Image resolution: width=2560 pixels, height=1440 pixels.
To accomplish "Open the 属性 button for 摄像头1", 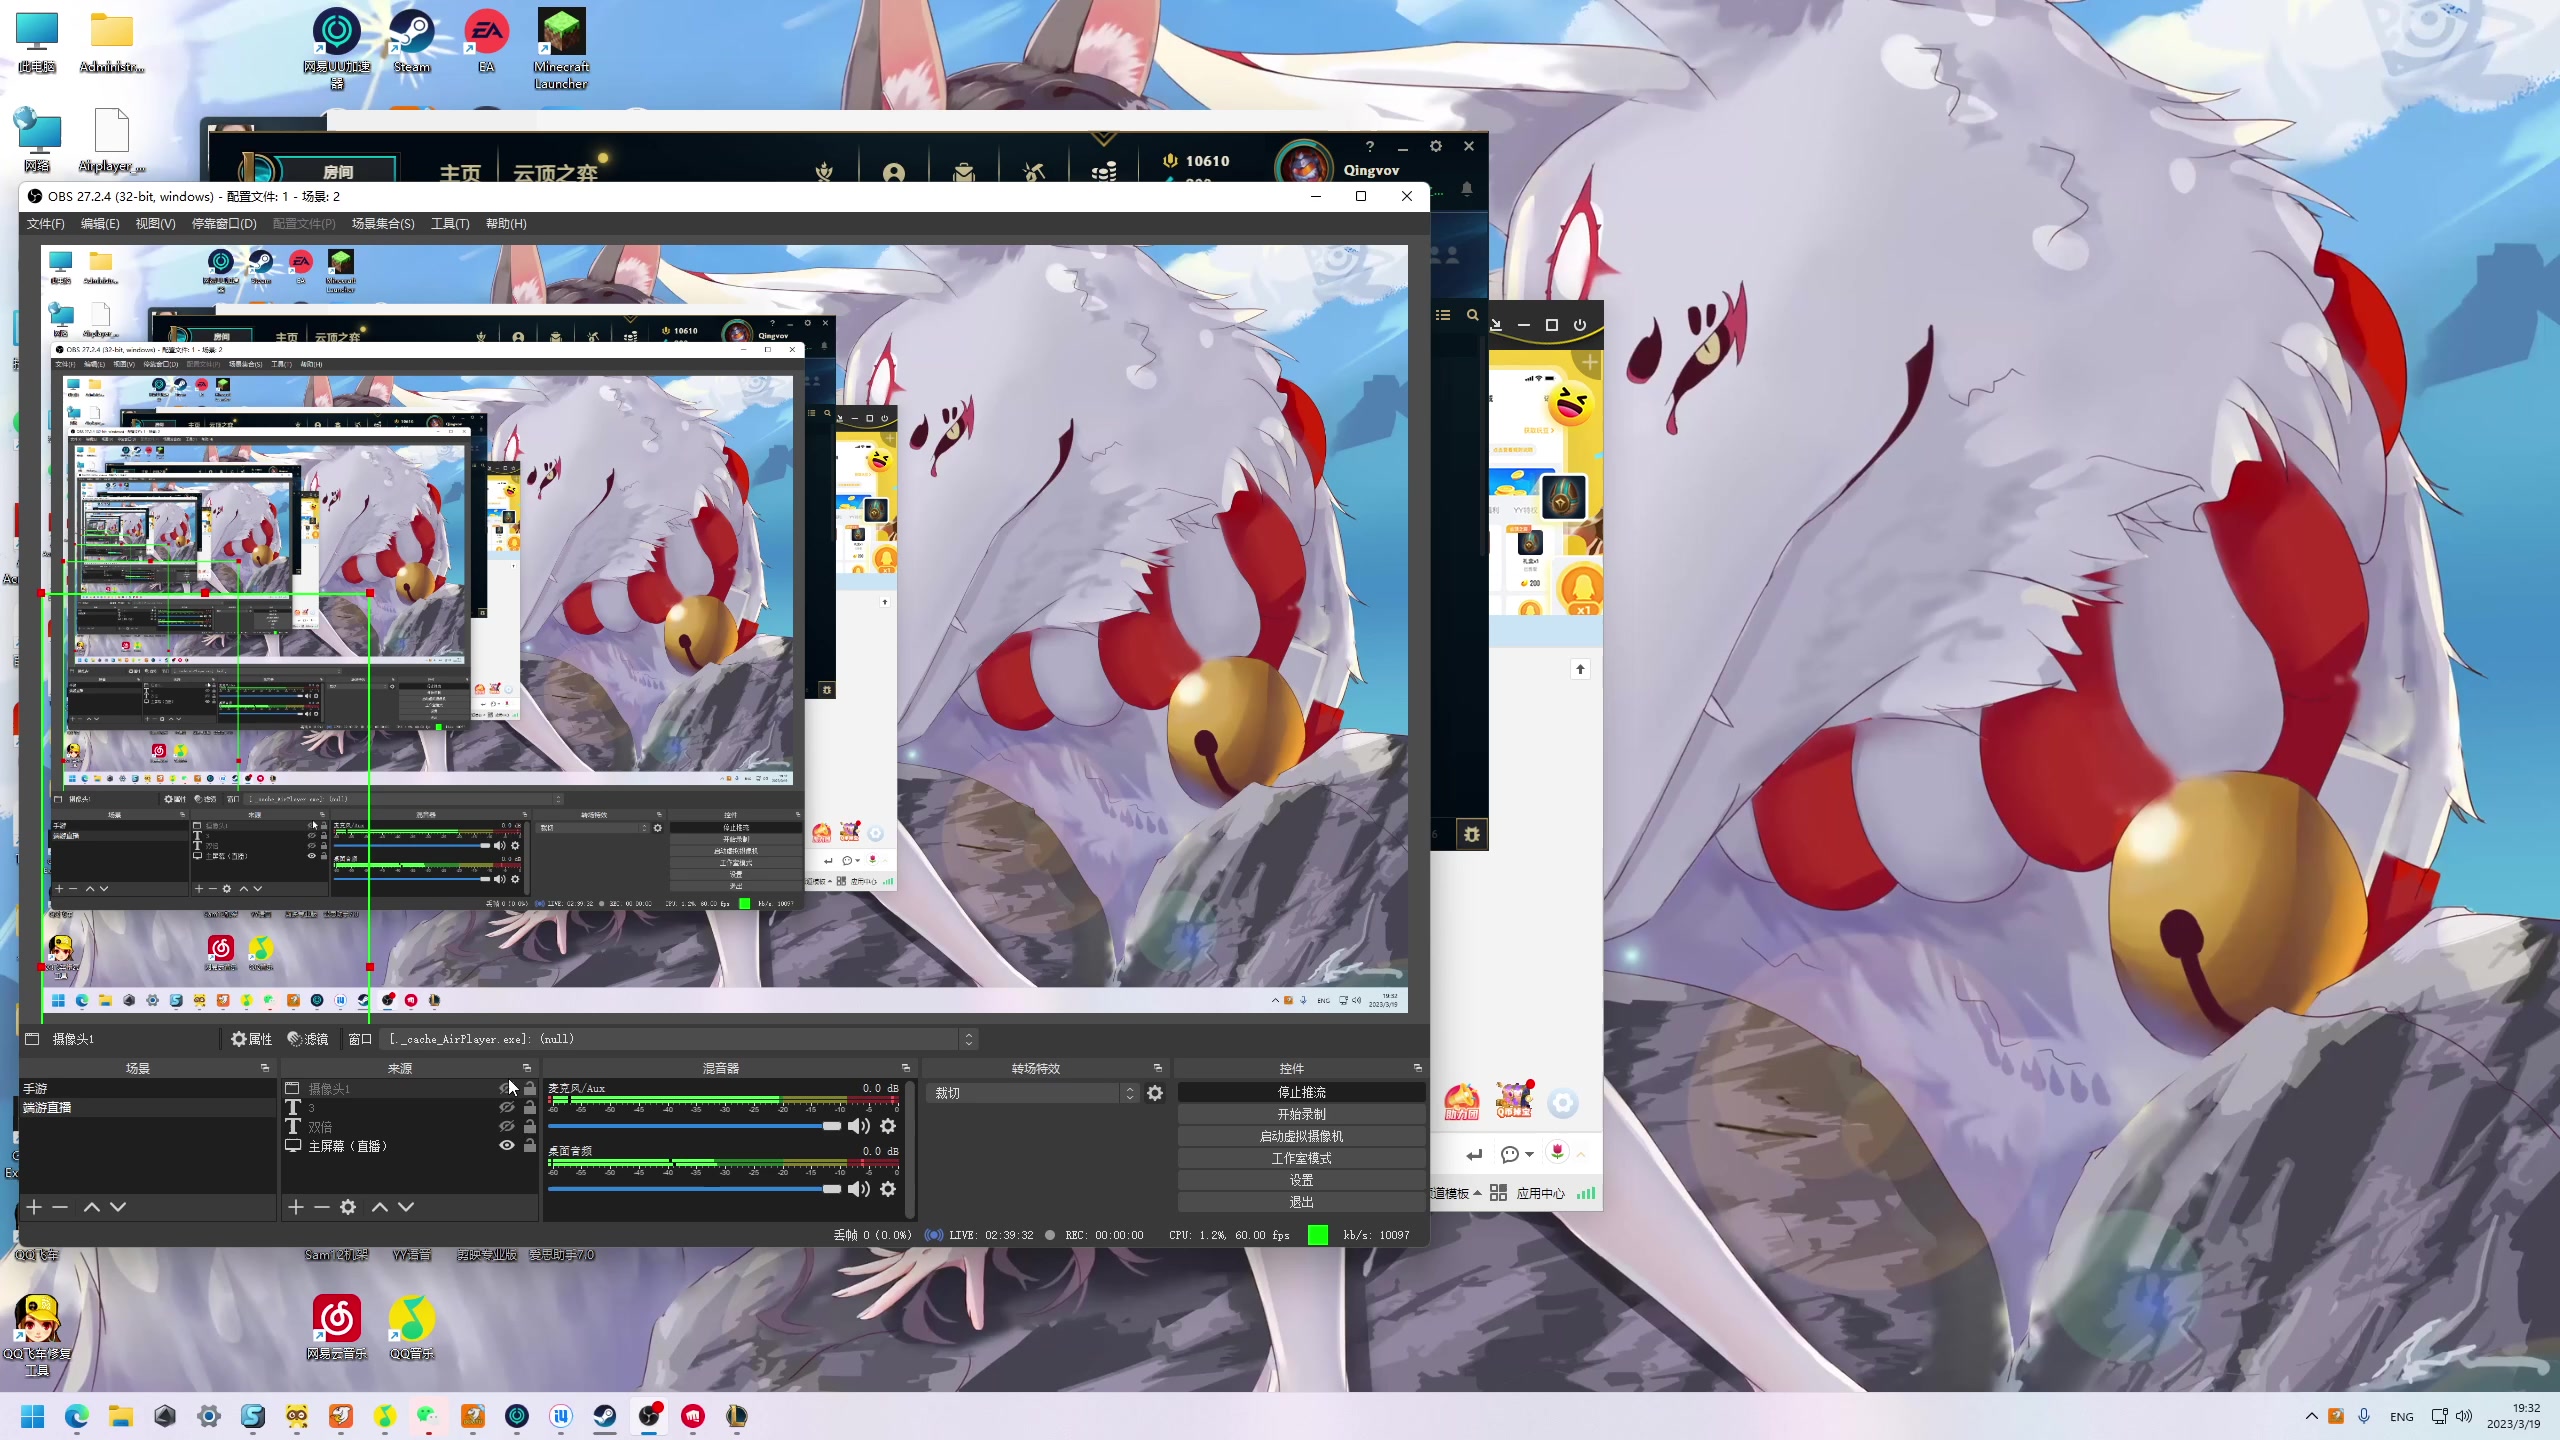I will click(x=252, y=1039).
